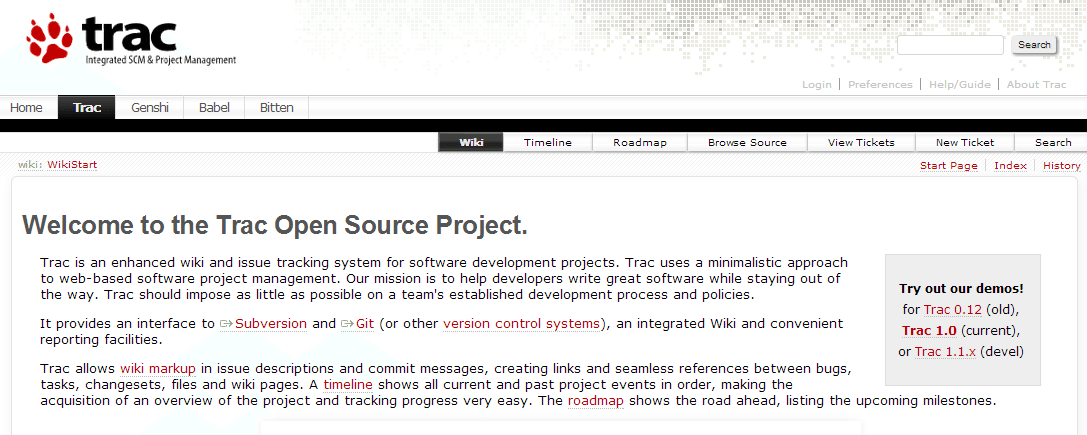The height and width of the screenshot is (435, 1087).
Task: Go to Browse Source
Action: 747,143
